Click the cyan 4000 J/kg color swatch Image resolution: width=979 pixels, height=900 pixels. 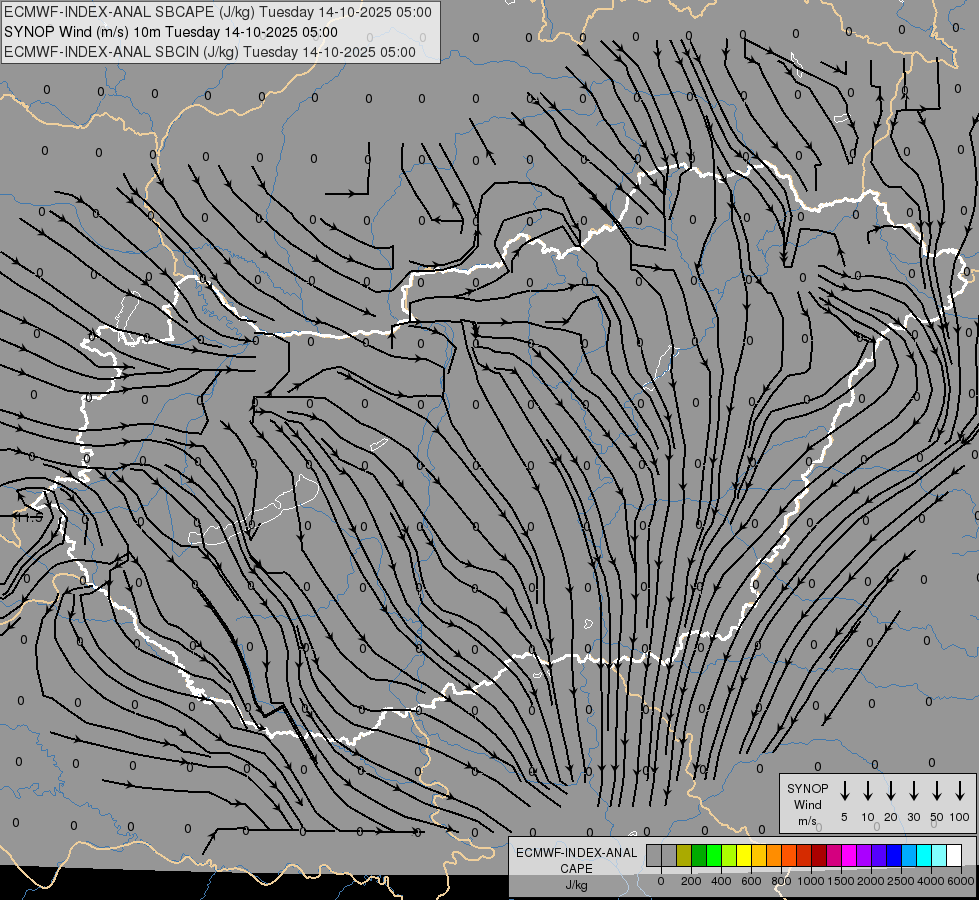click(924, 855)
